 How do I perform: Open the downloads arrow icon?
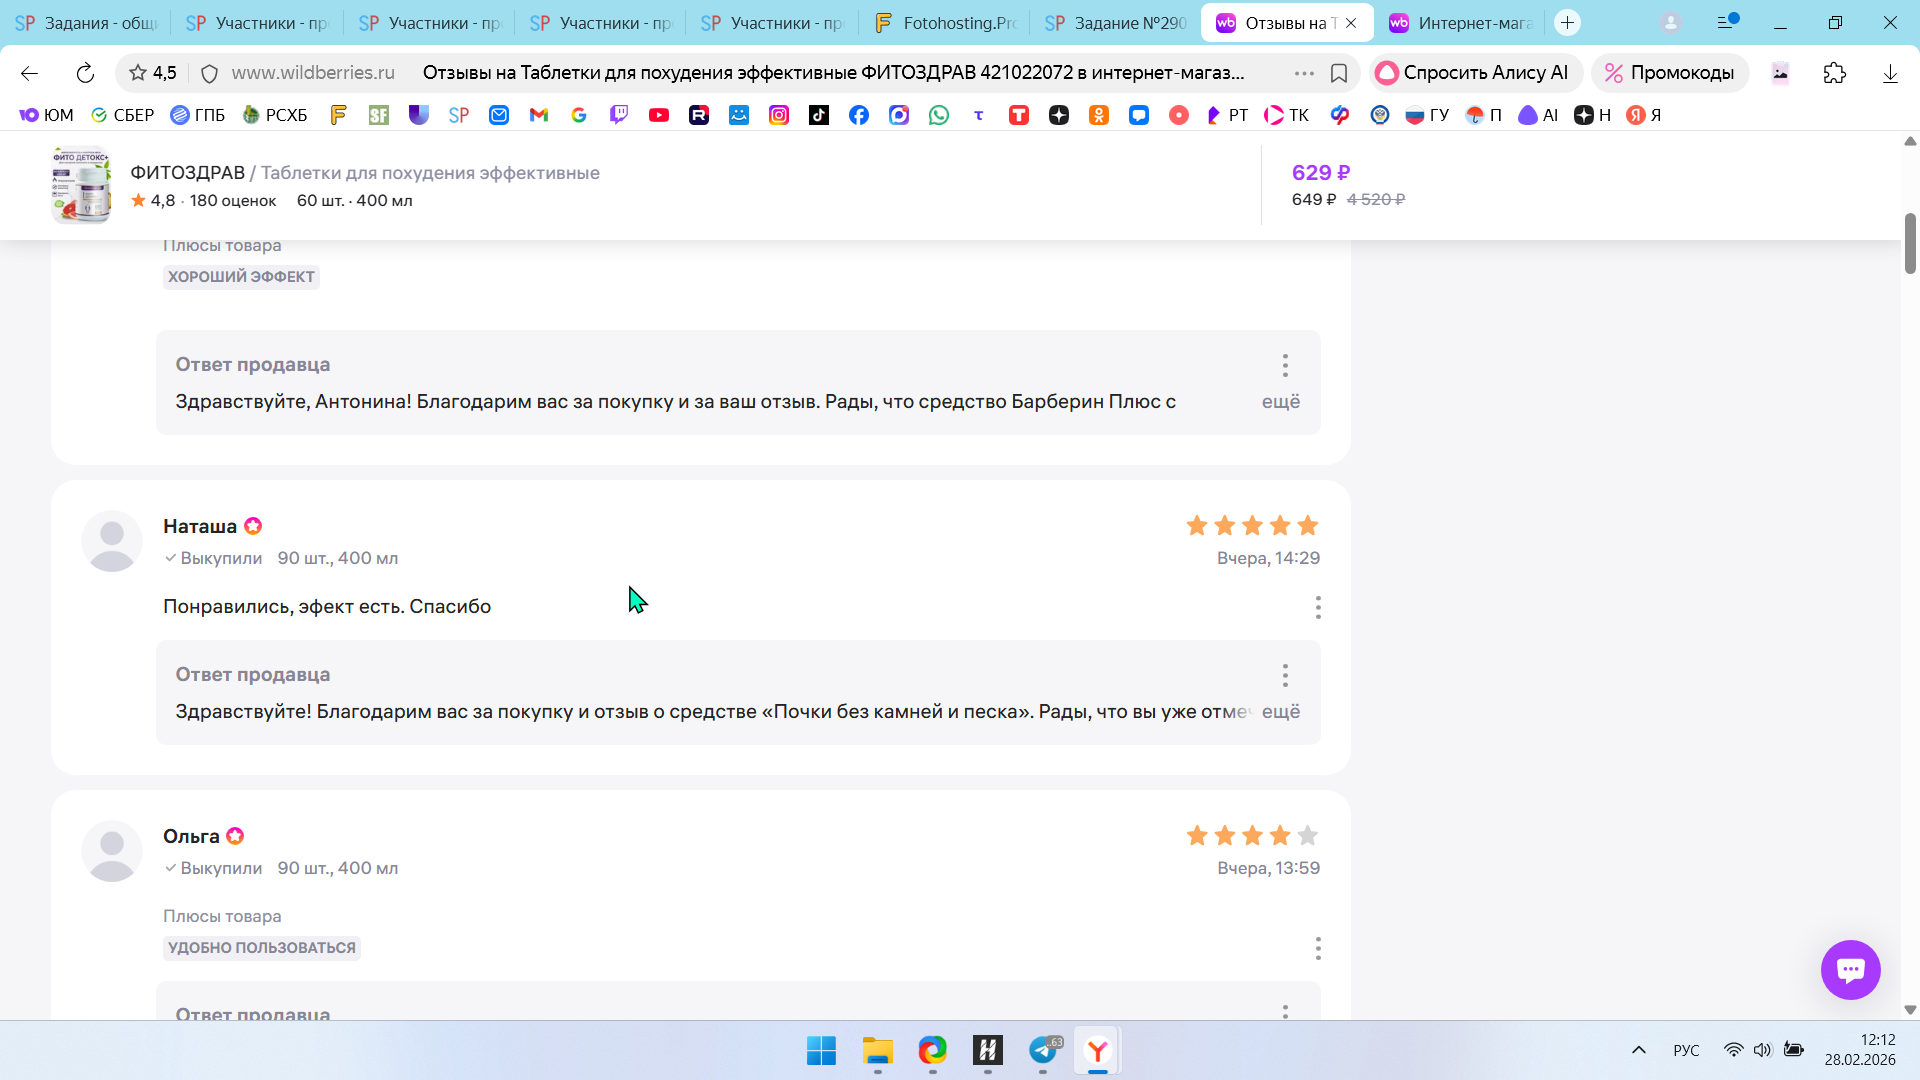point(1889,73)
